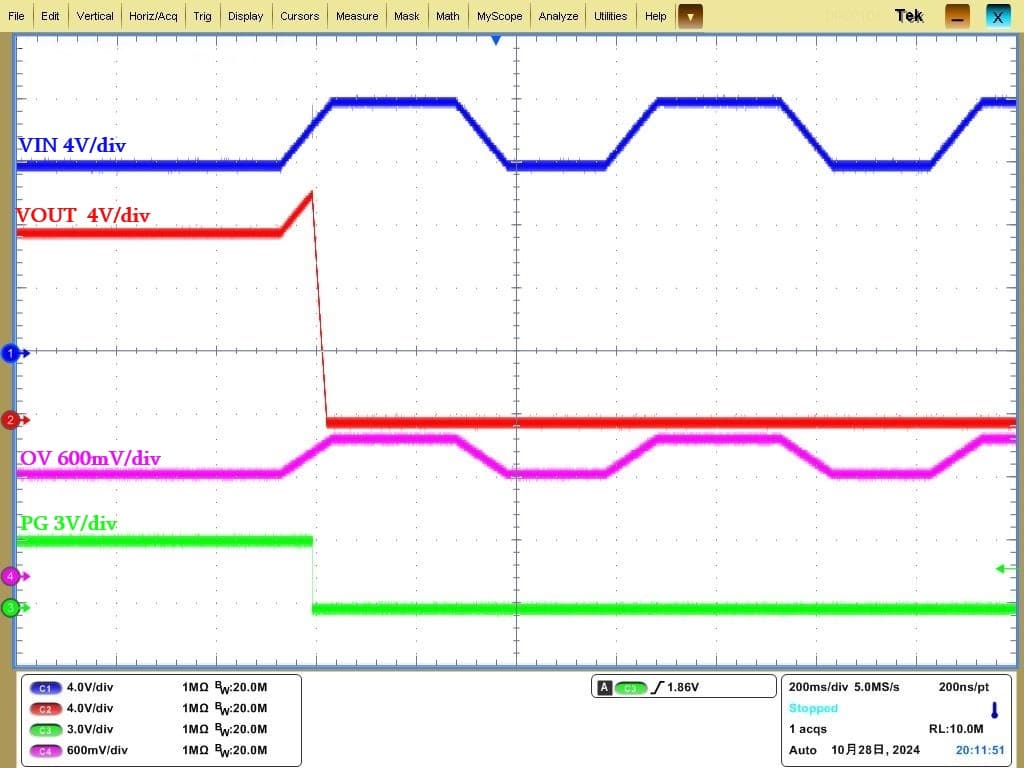This screenshot has width=1024, height=768.
Task: Click the trigger position marker at top
Action: tap(495, 40)
